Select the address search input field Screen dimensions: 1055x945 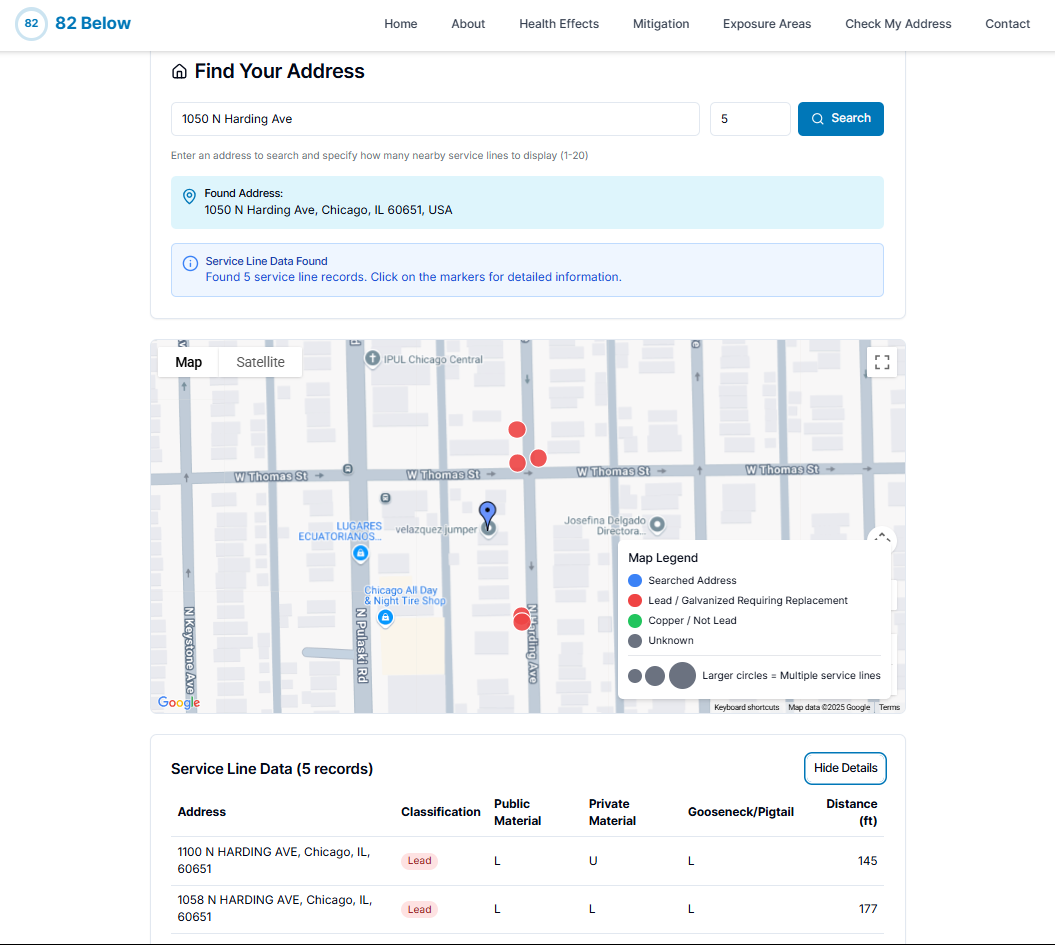point(435,118)
